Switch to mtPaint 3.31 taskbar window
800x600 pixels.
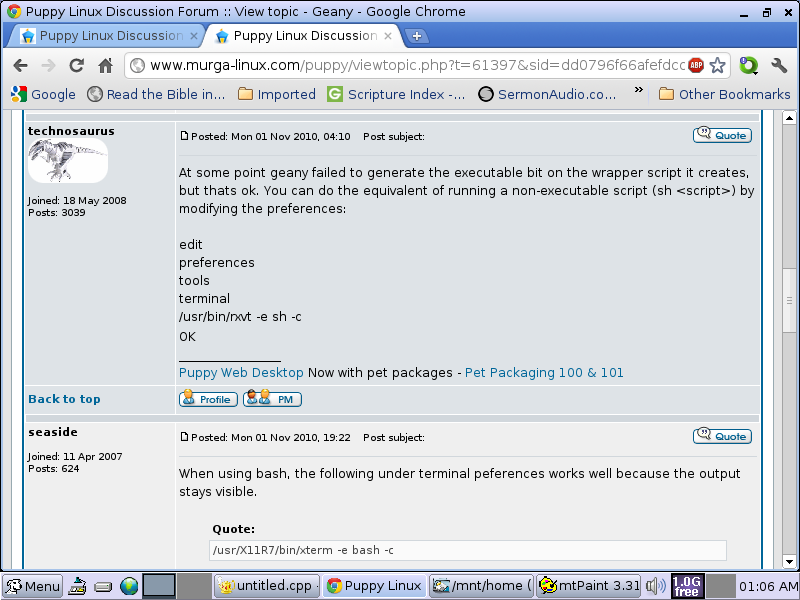pos(589,586)
